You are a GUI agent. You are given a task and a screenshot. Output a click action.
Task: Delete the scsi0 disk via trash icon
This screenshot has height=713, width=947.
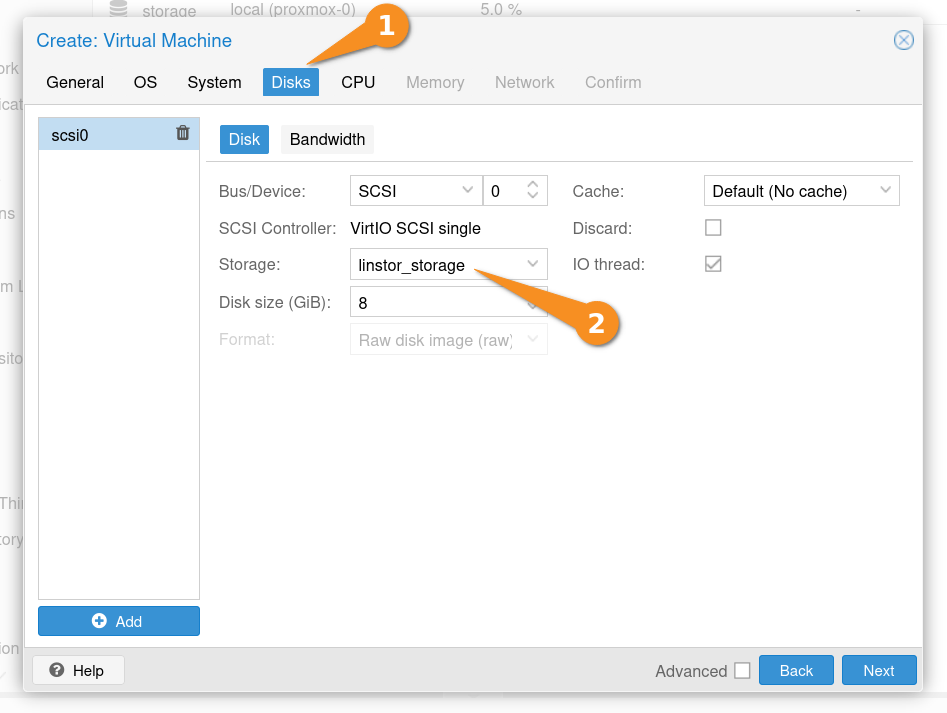point(182,133)
